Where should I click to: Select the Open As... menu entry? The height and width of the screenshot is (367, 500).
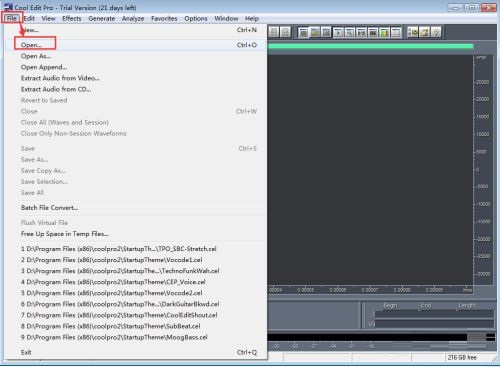[136, 56]
